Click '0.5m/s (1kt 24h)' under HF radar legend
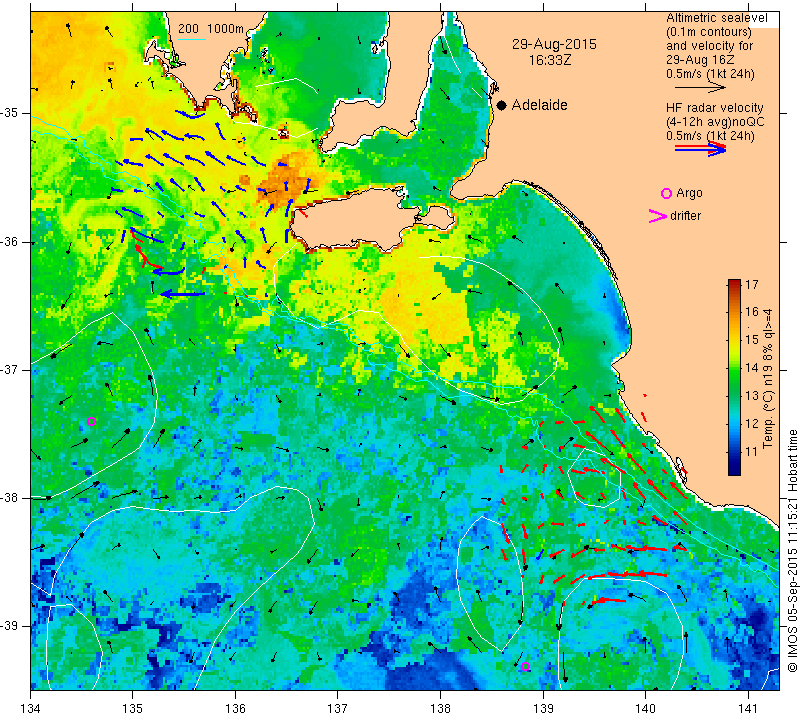The image size is (800, 720). coord(710,136)
